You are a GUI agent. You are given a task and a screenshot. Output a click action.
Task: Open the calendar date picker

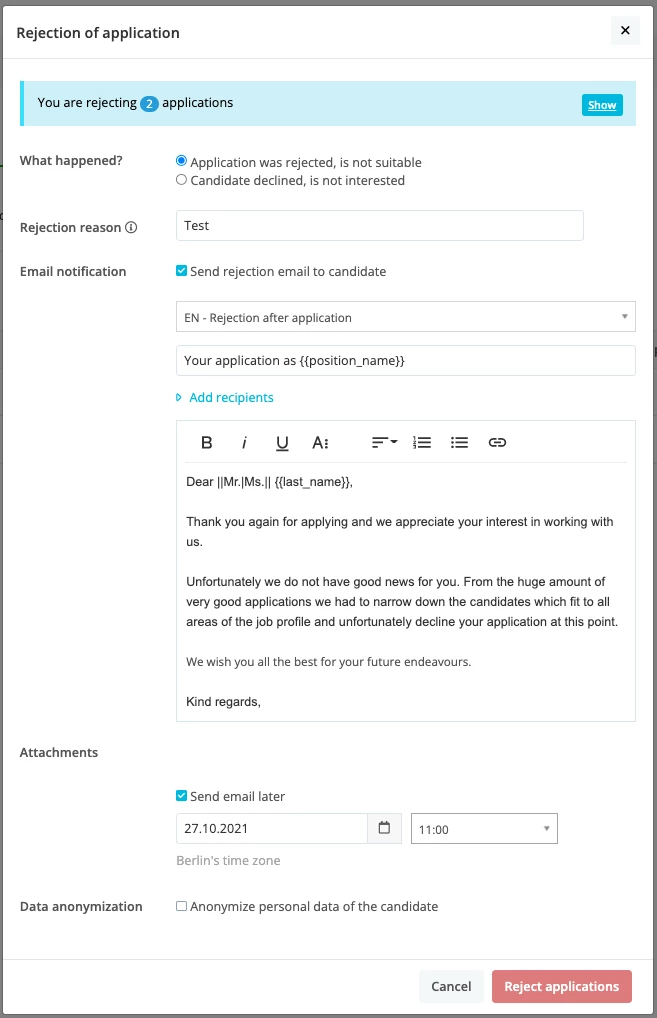(x=384, y=828)
